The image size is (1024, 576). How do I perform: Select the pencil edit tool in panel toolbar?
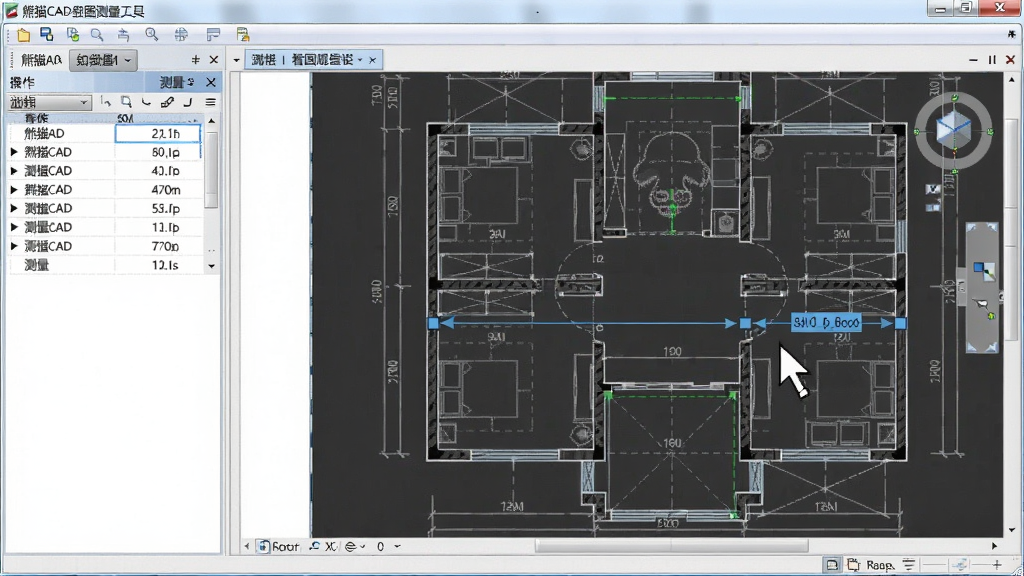pos(167,102)
